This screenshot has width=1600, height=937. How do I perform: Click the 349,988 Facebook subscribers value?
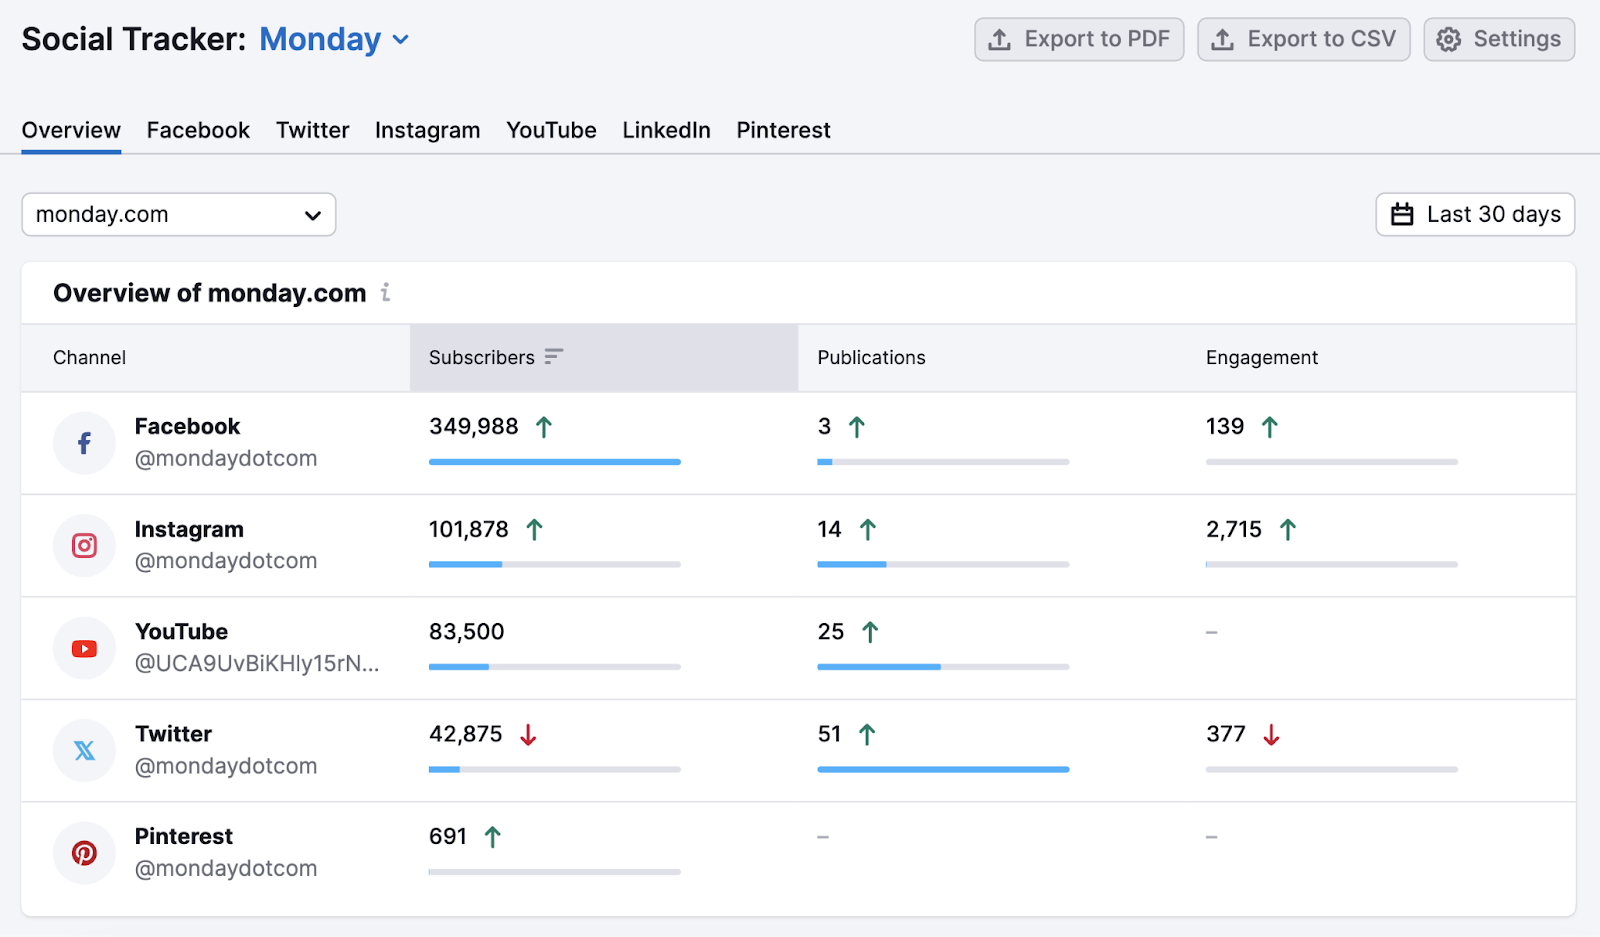coord(474,426)
